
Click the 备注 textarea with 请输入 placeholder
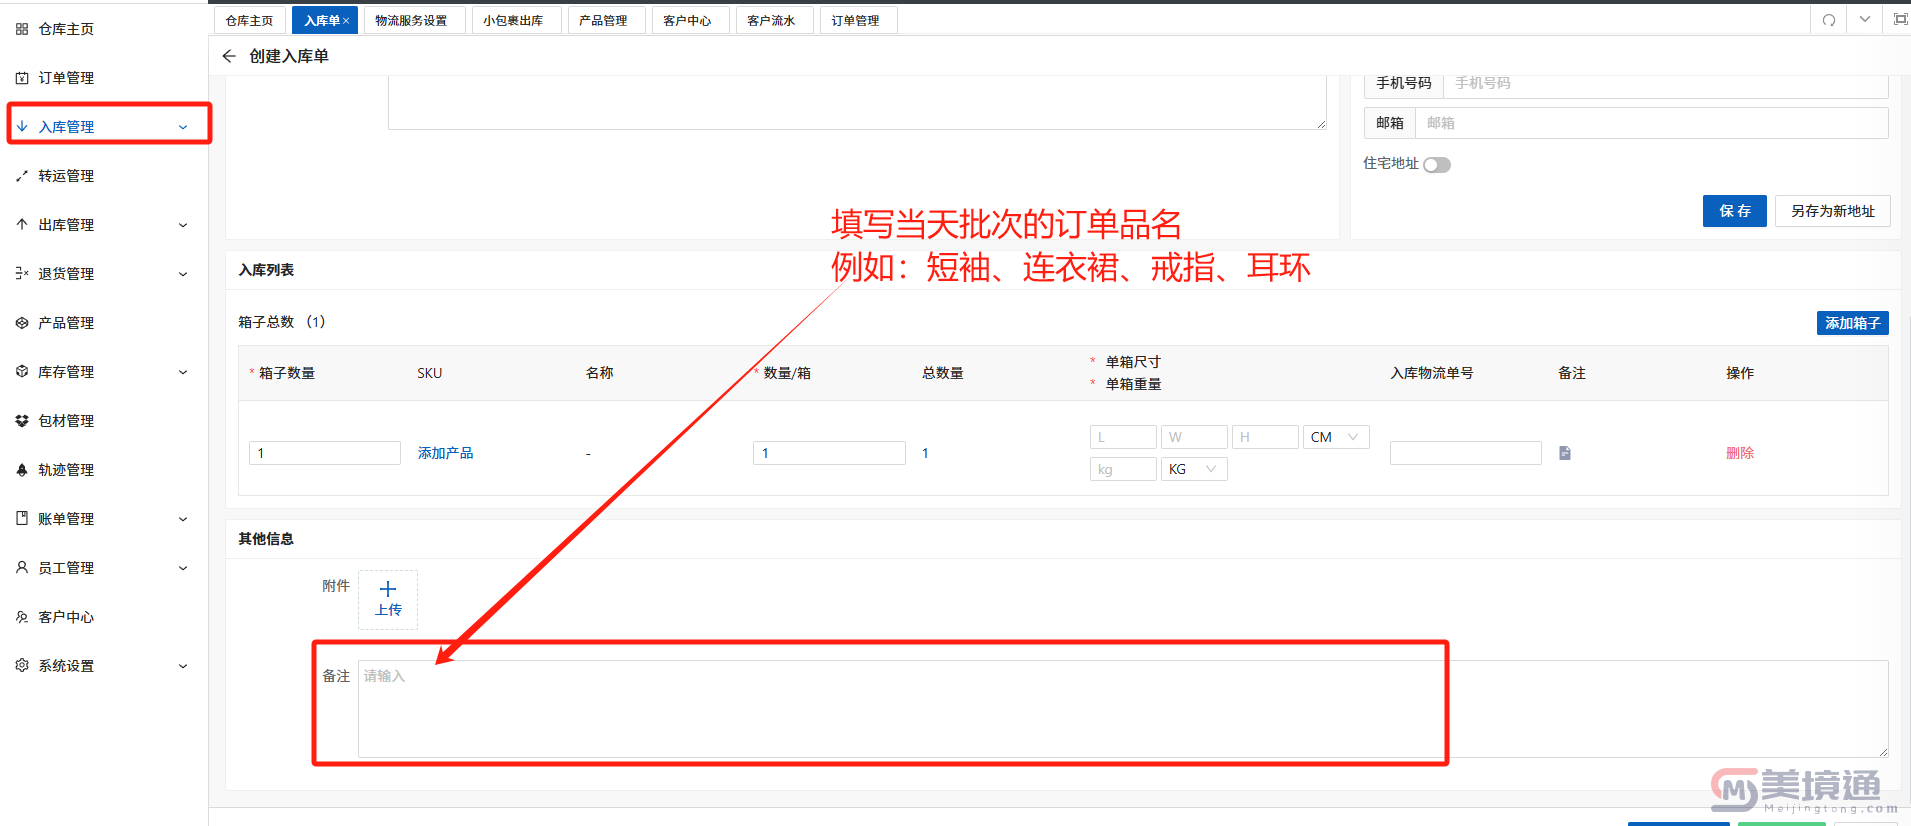coord(1123,709)
